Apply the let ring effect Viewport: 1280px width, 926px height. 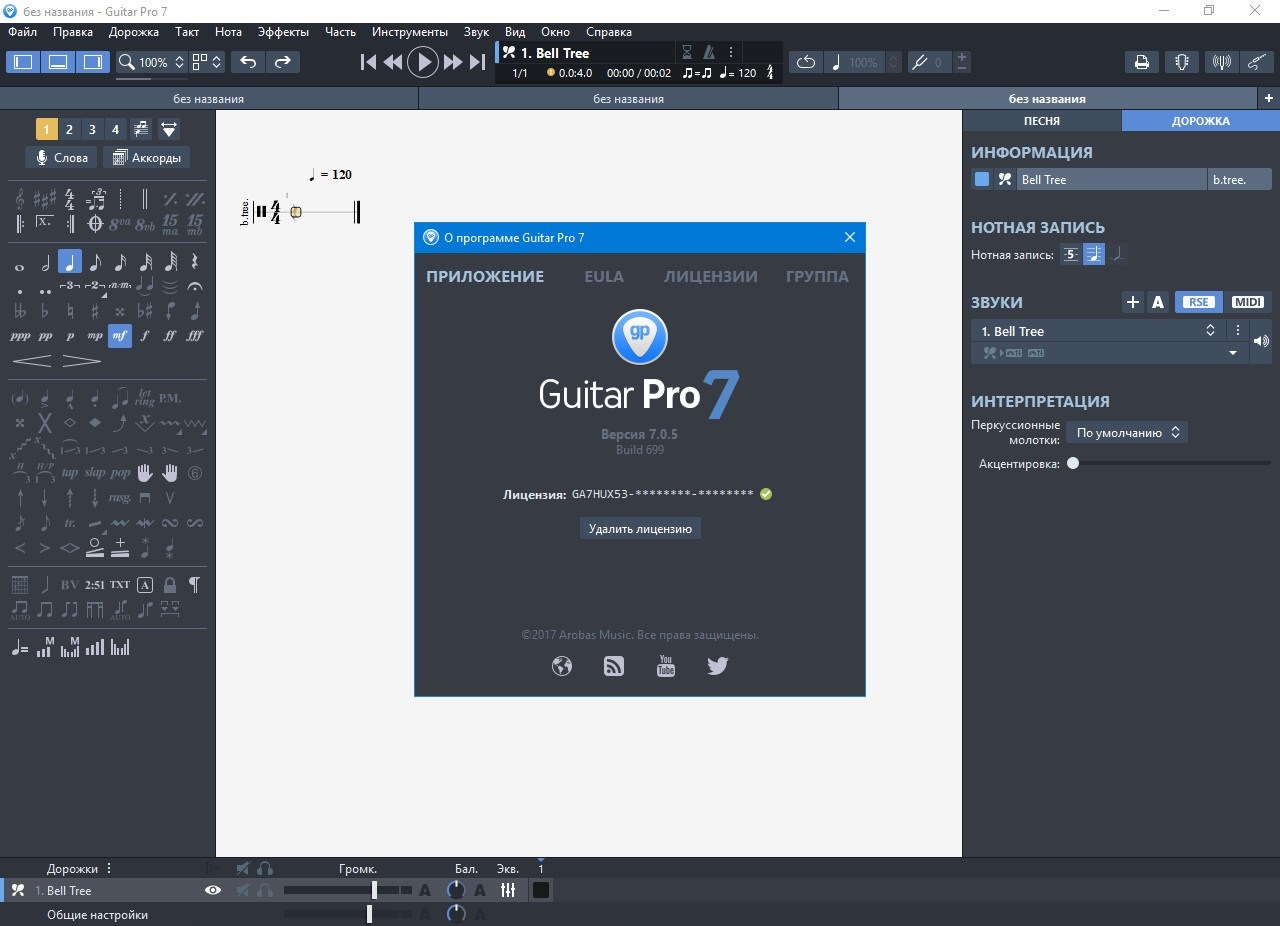click(x=145, y=398)
